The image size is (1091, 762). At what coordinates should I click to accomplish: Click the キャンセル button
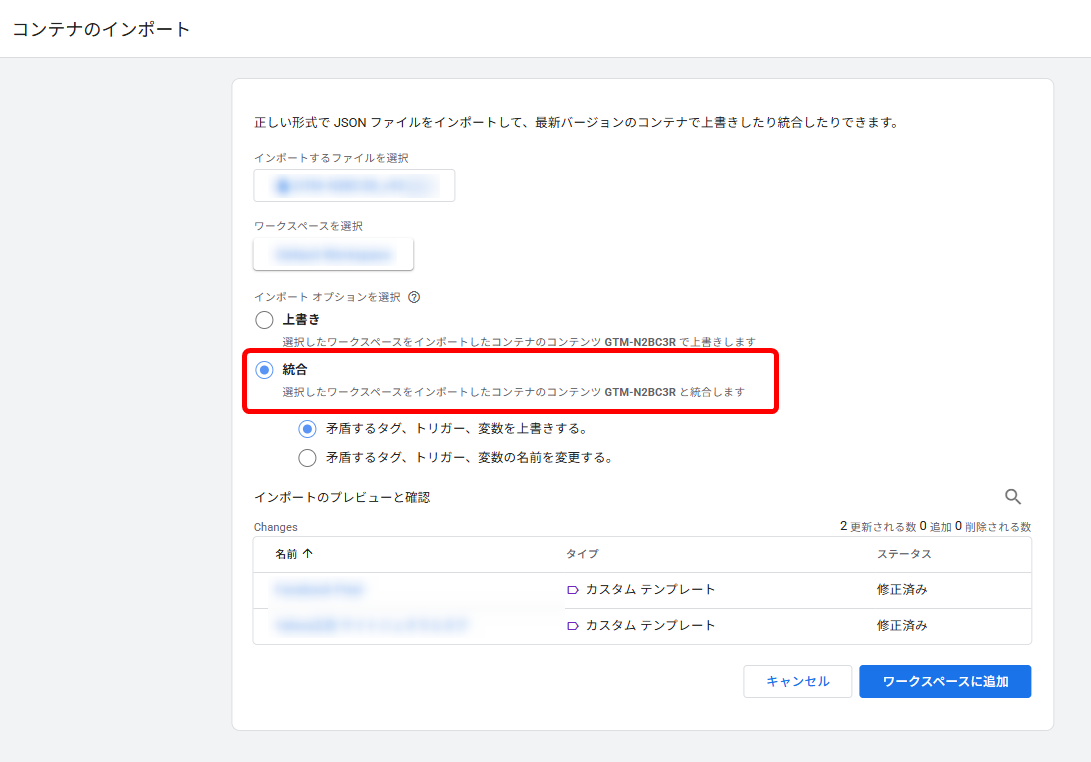pyautogui.click(x=797, y=681)
